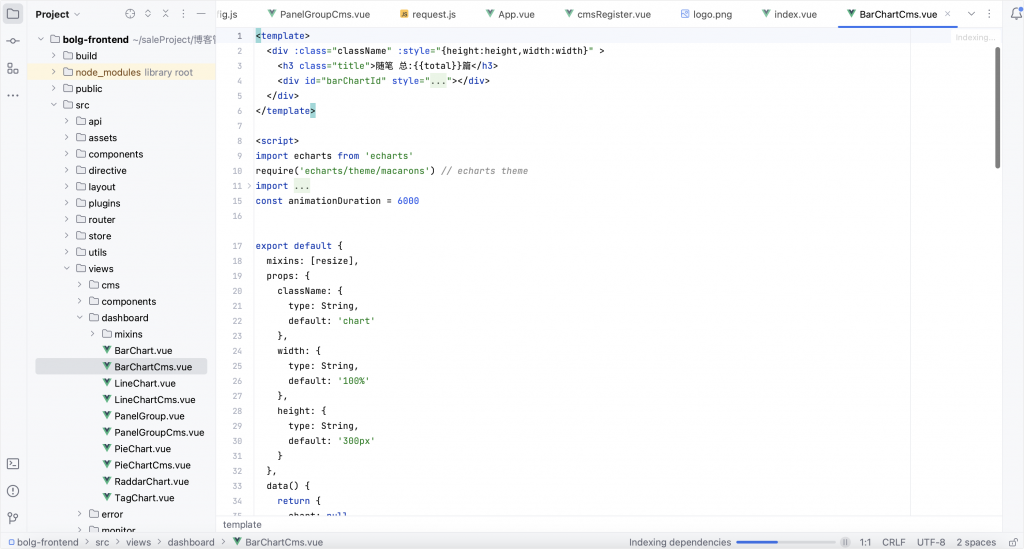Open the Problems tool window
This screenshot has height=549, width=1024.
click(x=13, y=491)
